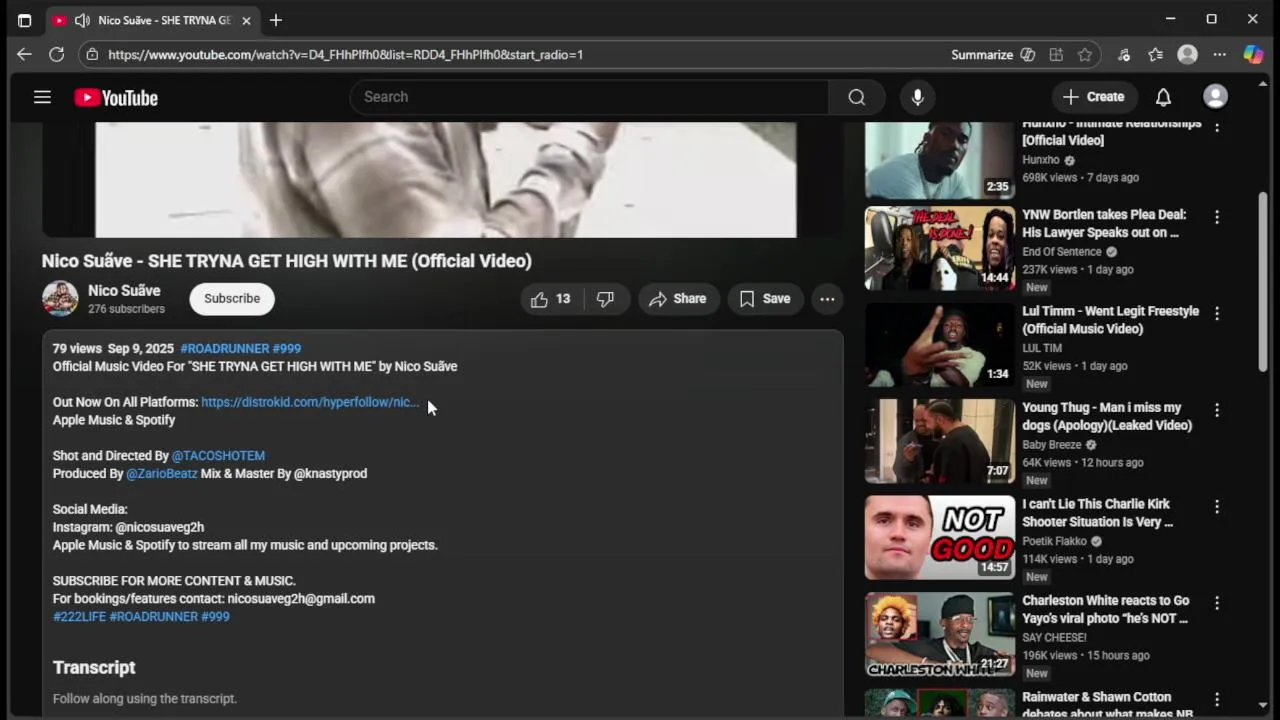
Task: Go to the YouTube home logo
Action: [116, 97]
